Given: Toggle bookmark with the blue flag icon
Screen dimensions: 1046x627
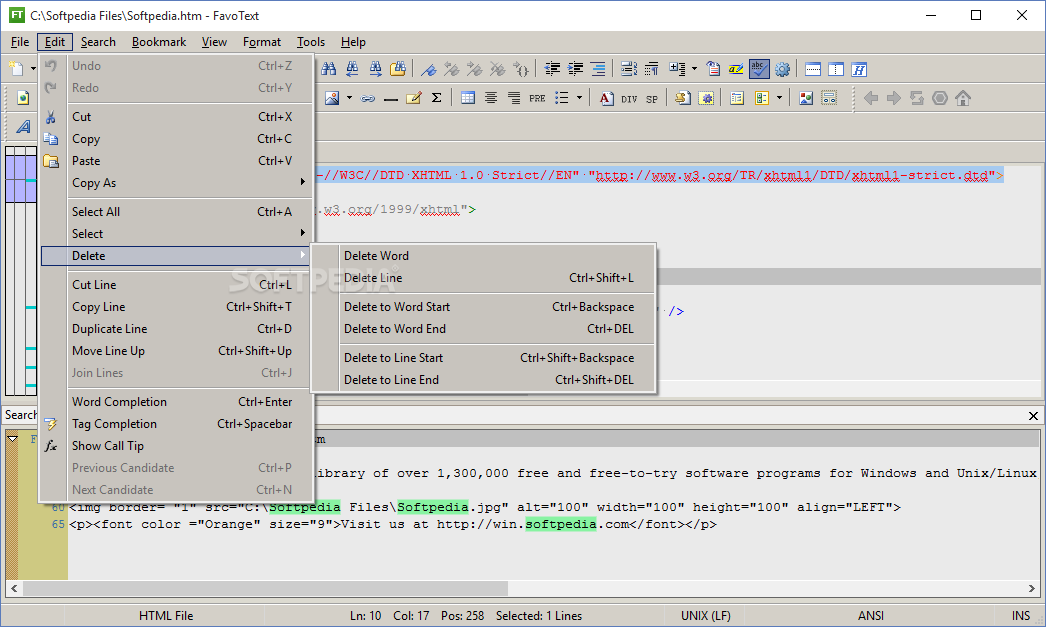Looking at the screenshot, I should point(429,69).
